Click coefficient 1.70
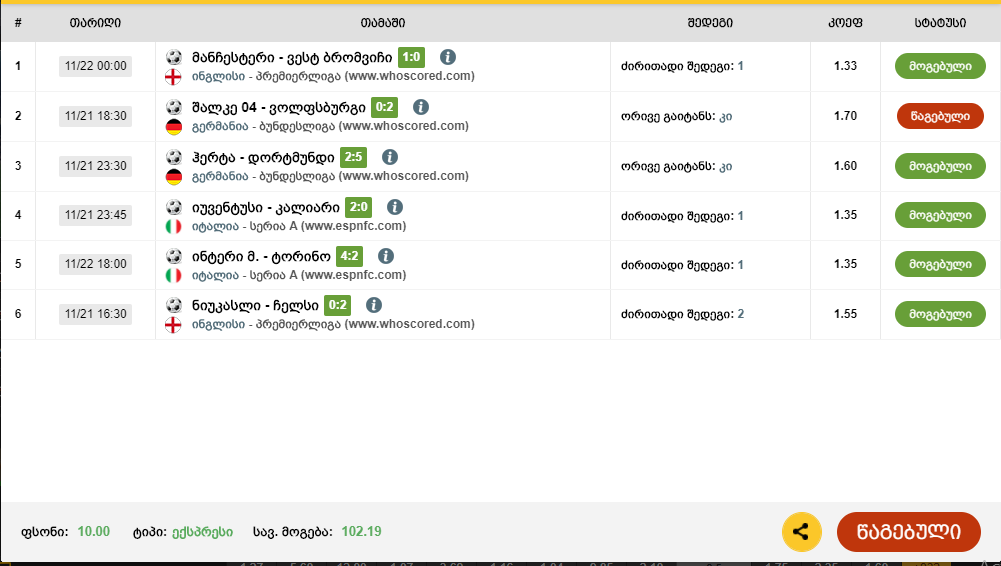1001x566 pixels. click(845, 115)
